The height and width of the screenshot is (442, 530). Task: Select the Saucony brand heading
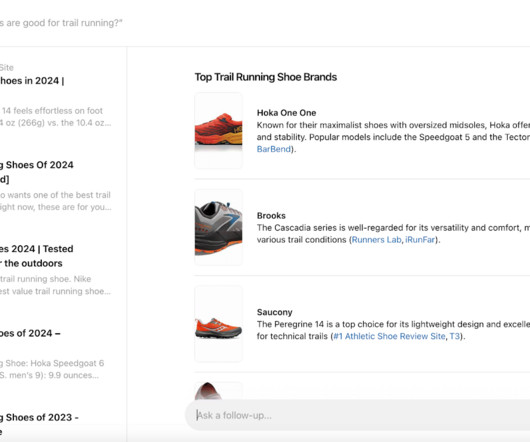pyautogui.click(x=274, y=312)
